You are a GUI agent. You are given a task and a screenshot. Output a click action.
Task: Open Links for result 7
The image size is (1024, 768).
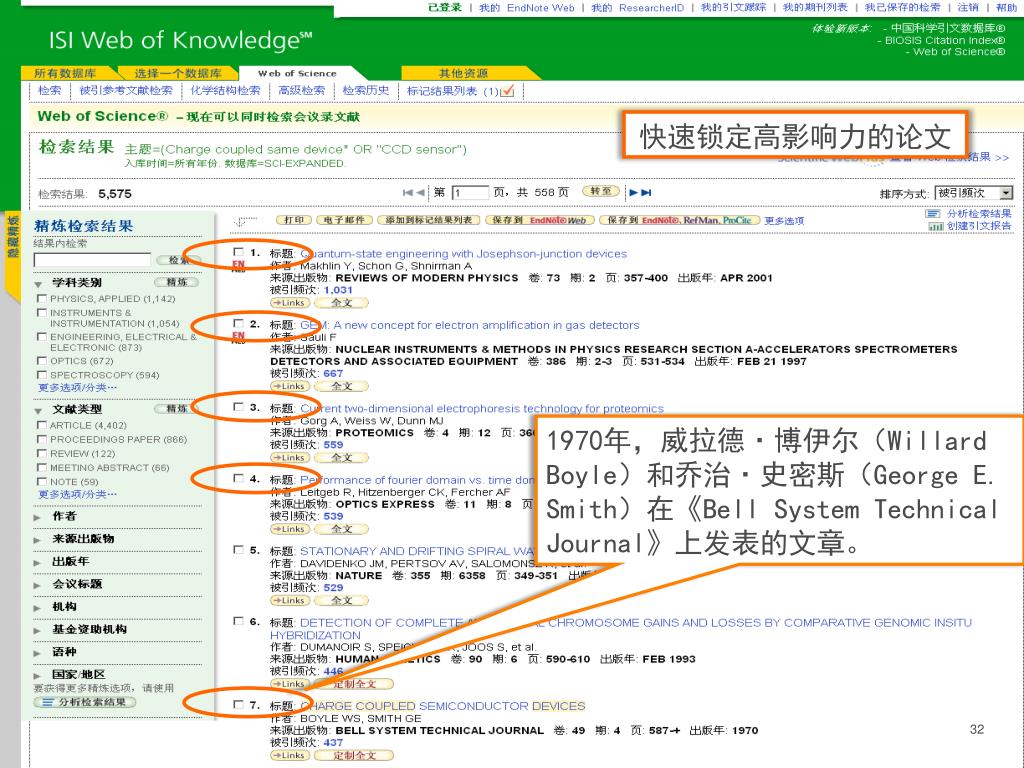coord(289,755)
